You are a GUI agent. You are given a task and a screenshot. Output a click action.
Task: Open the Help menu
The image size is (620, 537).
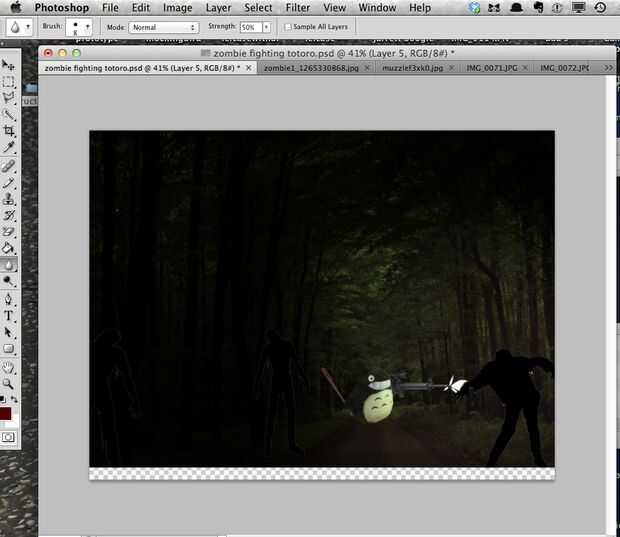click(x=420, y=8)
